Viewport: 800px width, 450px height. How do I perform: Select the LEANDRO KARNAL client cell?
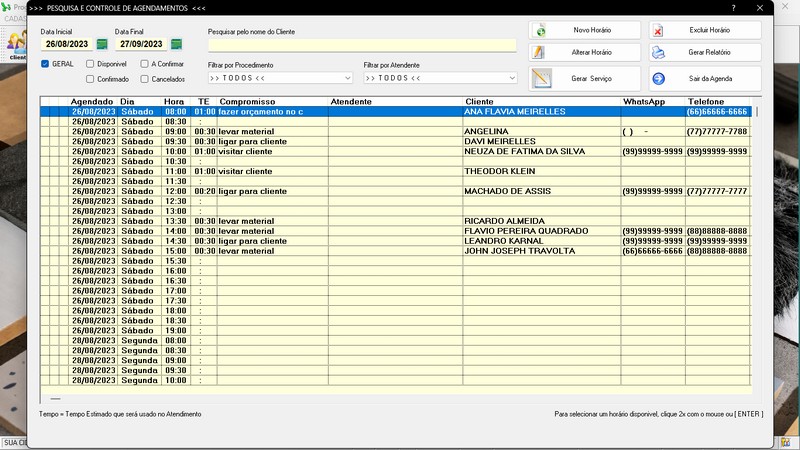(542, 241)
